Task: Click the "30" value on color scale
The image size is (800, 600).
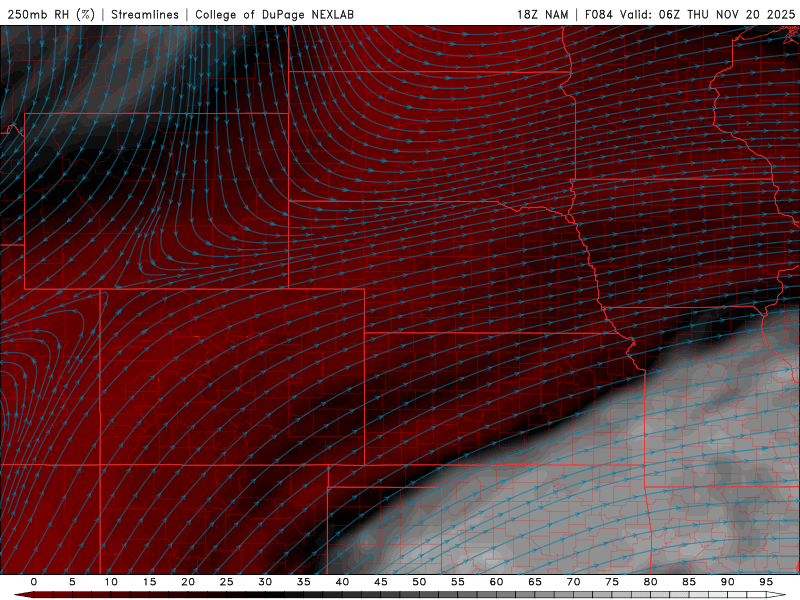Action: pos(265,582)
